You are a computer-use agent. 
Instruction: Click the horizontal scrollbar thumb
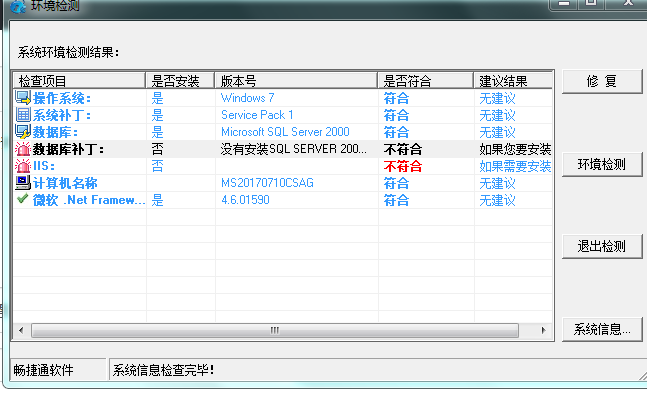275,330
